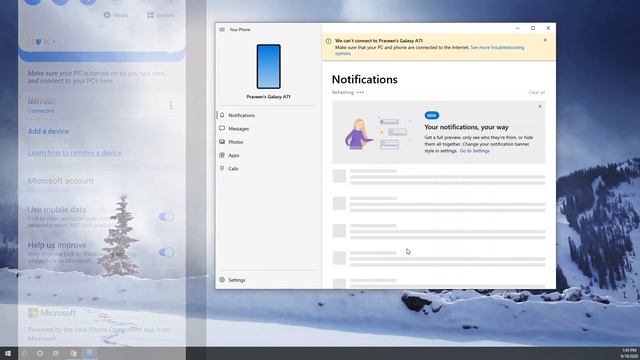Click Your Phone app icon on taskbar
The height and width of the screenshot is (360, 640).
(x=90, y=353)
